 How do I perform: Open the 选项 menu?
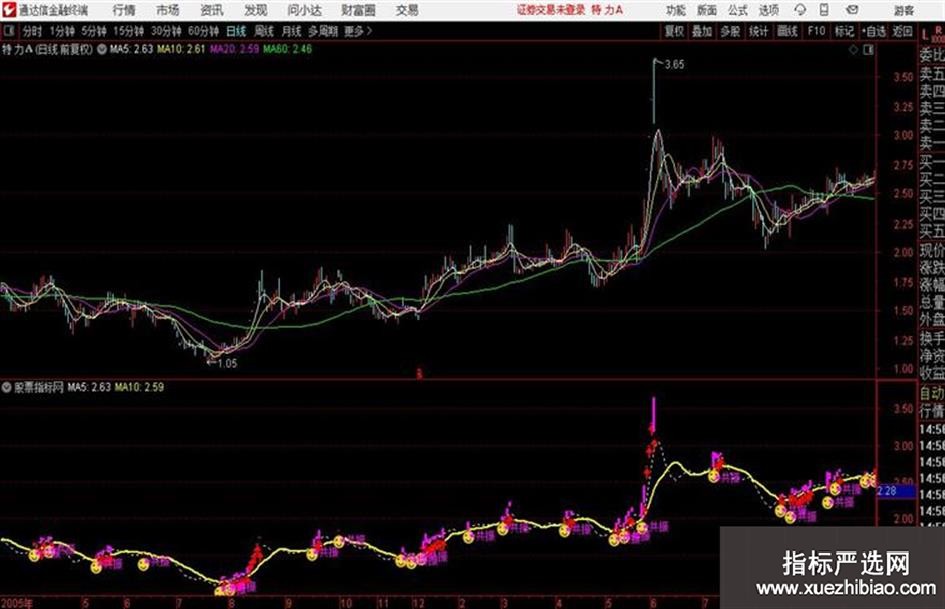pos(768,10)
